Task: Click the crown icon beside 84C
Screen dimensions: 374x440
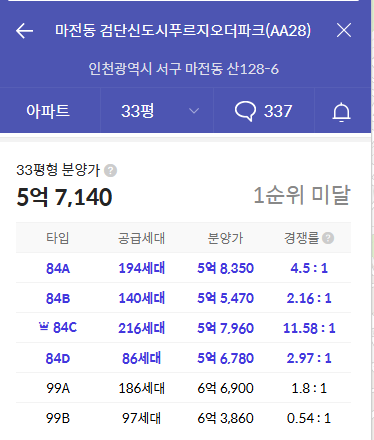Action: 44,327
